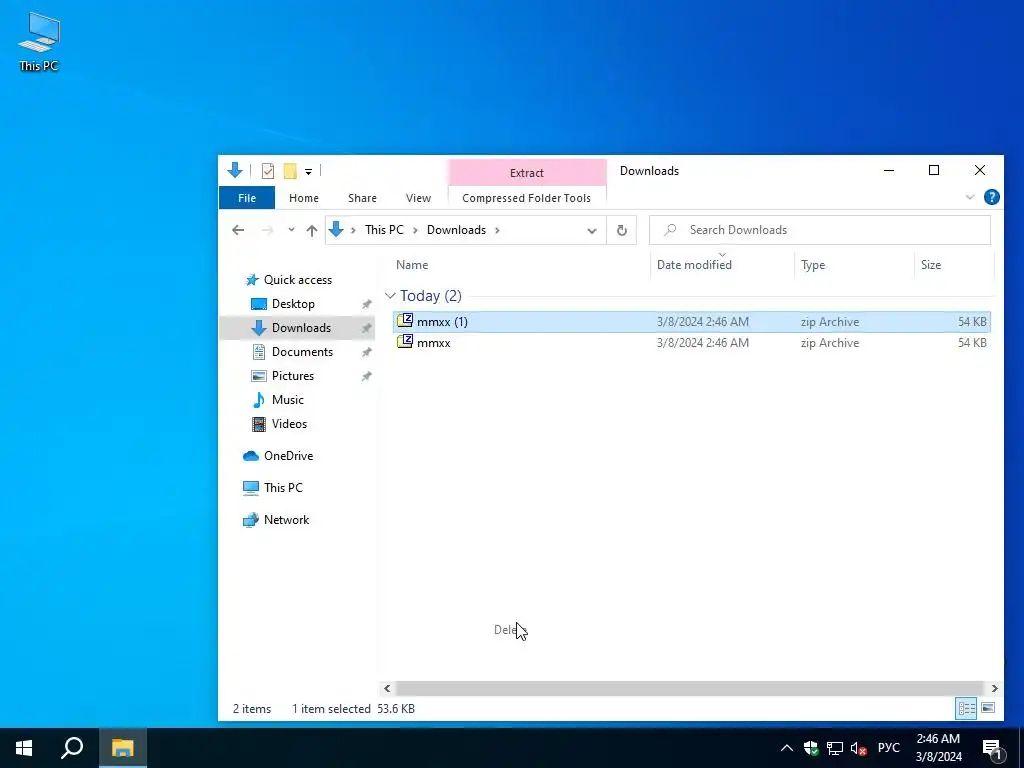Click the scrollbar left arrow
1024x768 pixels.
click(387, 688)
